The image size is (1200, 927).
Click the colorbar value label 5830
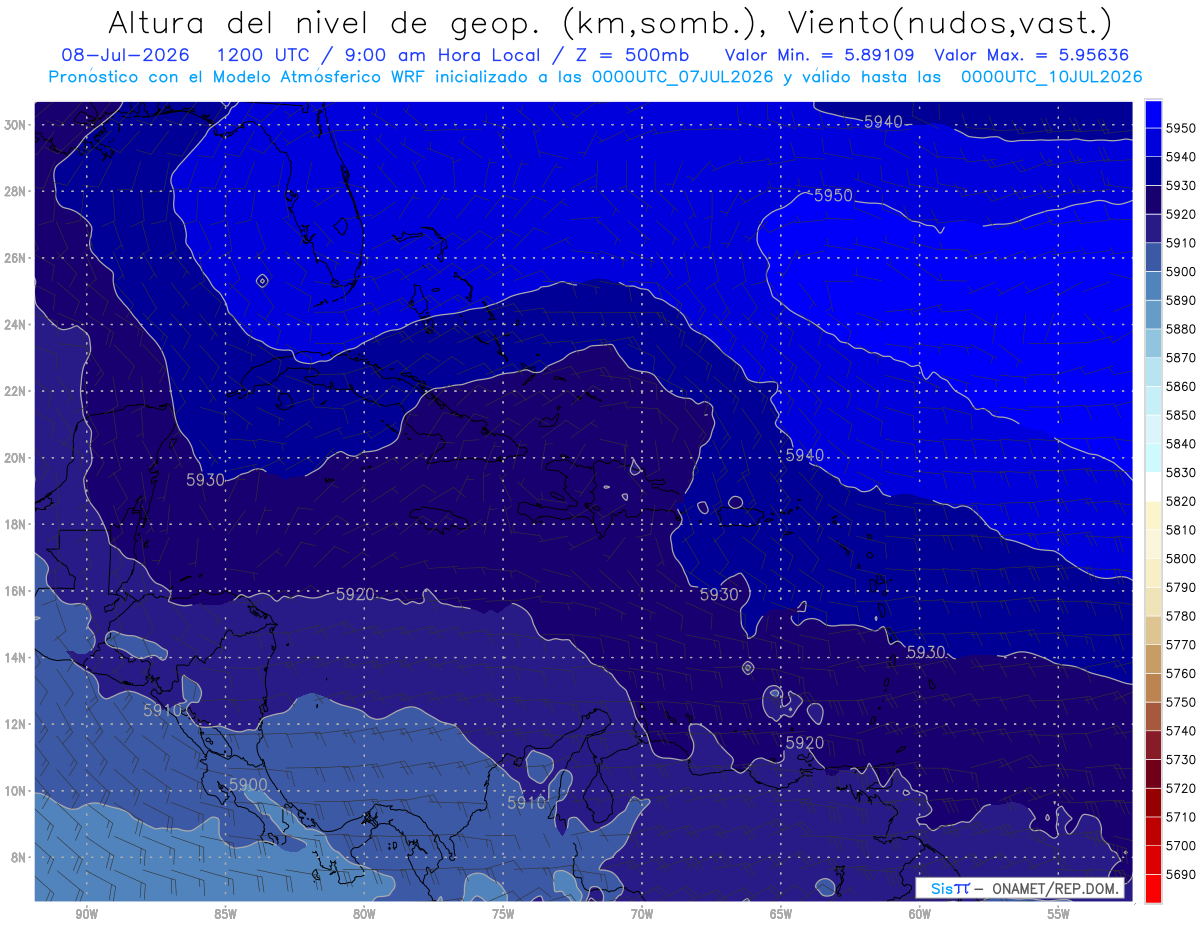[1181, 472]
